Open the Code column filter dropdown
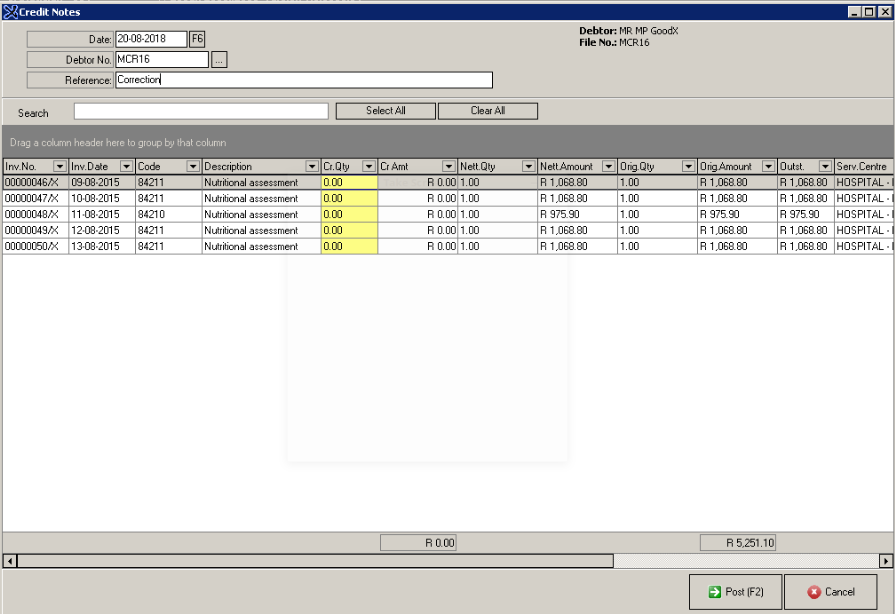 click(193, 166)
